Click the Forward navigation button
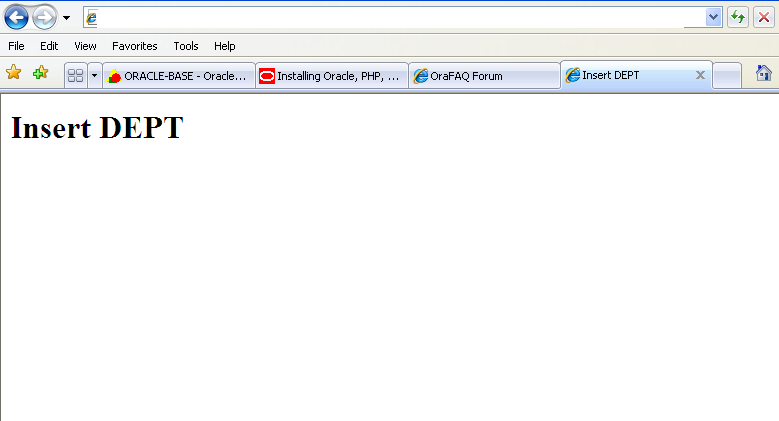779x421 pixels. click(x=44, y=17)
